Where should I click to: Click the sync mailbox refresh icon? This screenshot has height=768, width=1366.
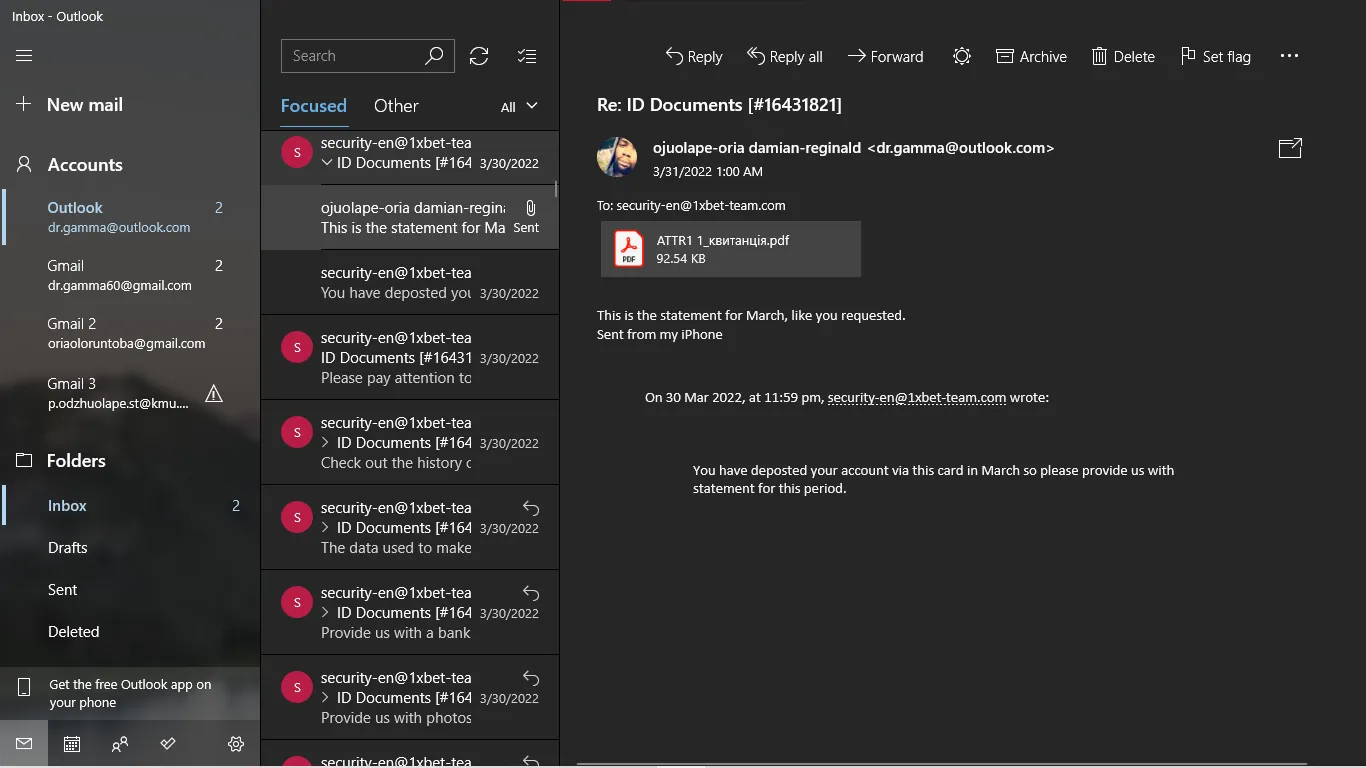click(x=479, y=56)
